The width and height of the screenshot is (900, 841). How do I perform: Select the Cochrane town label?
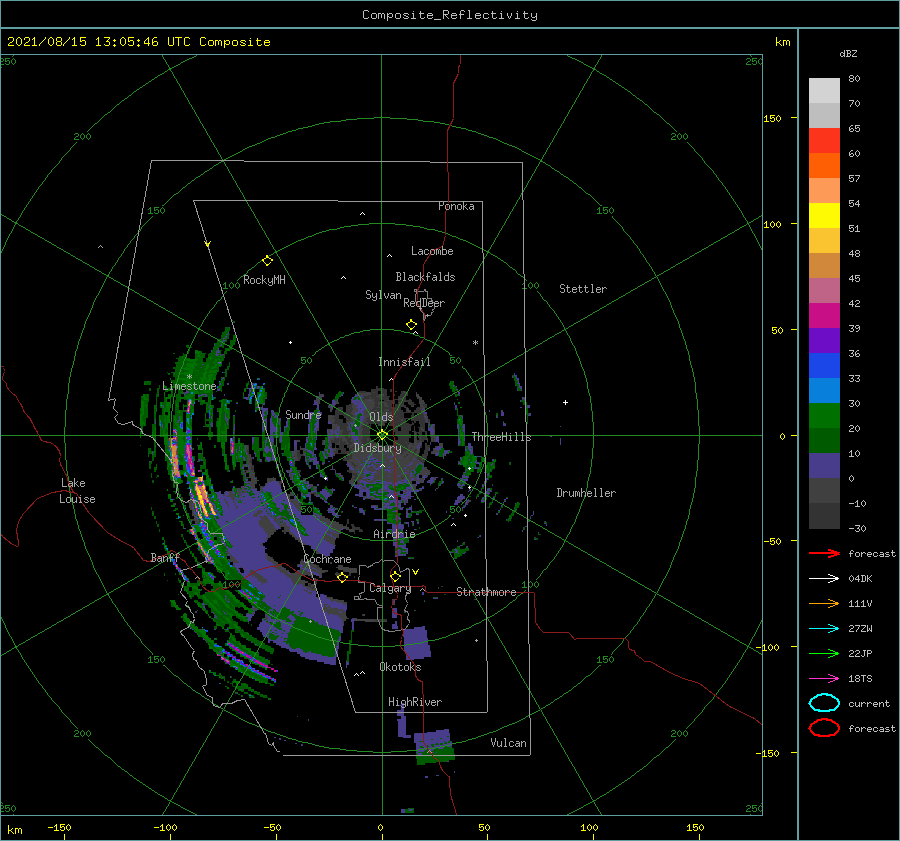tap(327, 559)
